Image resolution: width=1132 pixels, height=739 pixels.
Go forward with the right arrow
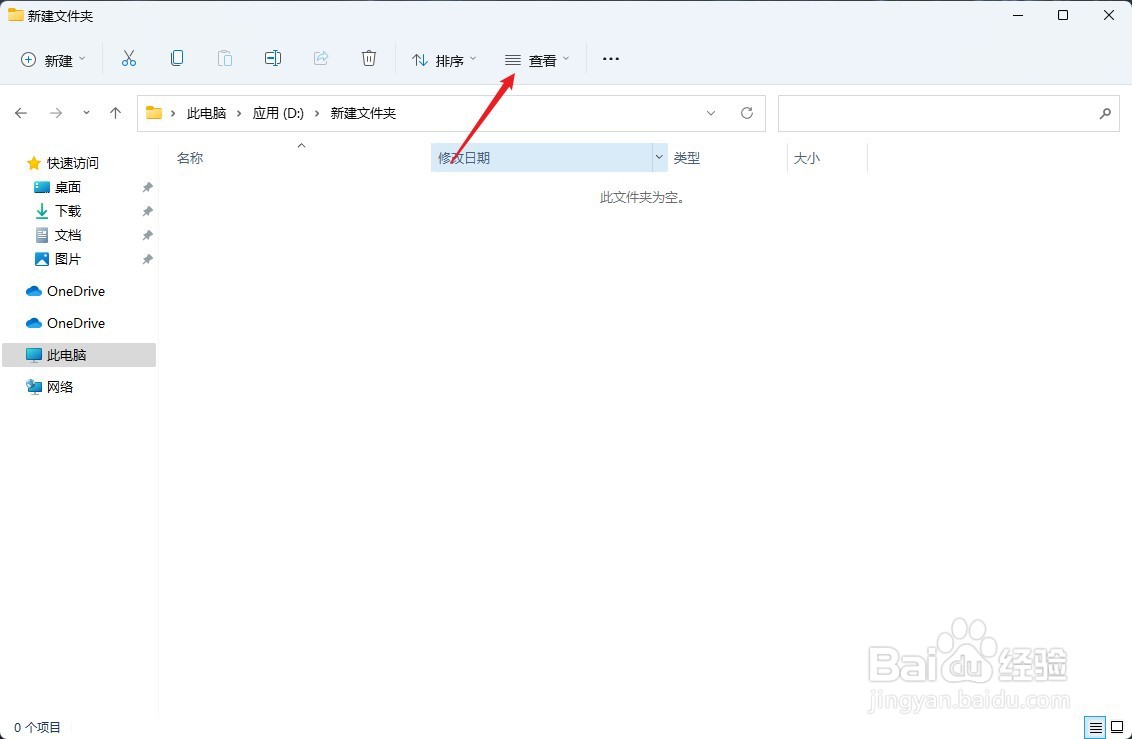tap(56, 113)
